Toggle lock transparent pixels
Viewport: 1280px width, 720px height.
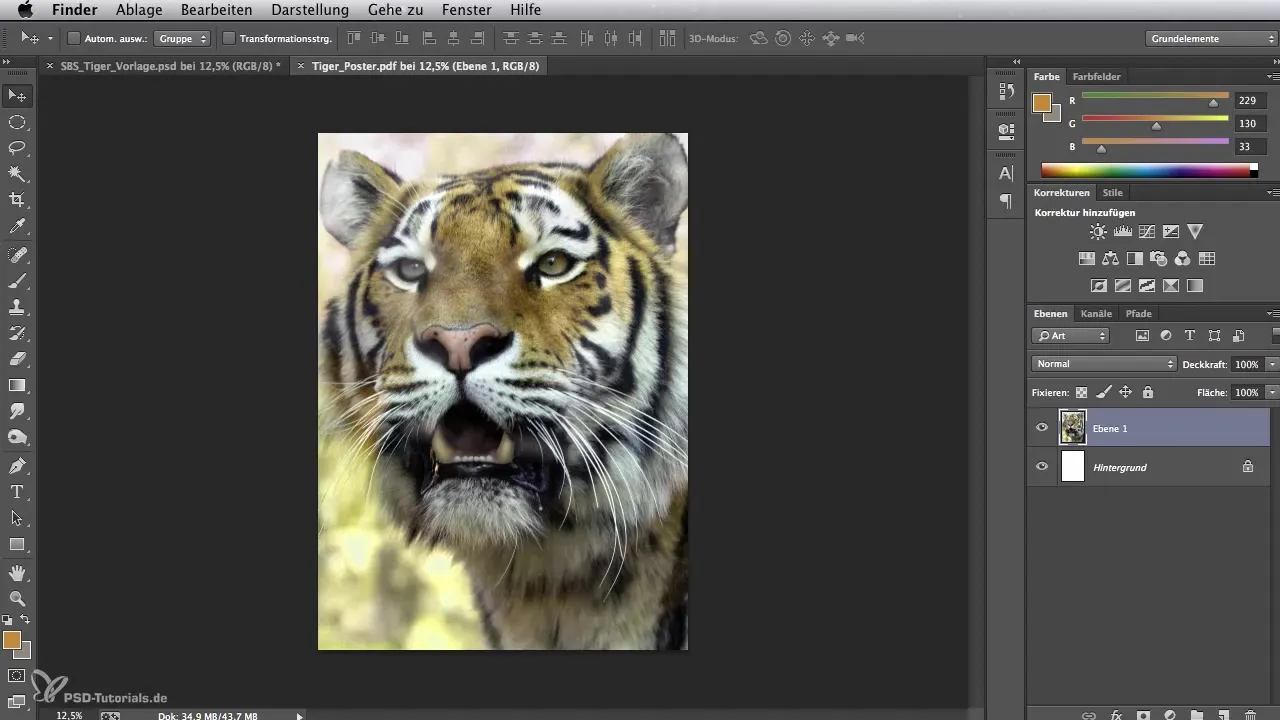pyautogui.click(x=1081, y=393)
